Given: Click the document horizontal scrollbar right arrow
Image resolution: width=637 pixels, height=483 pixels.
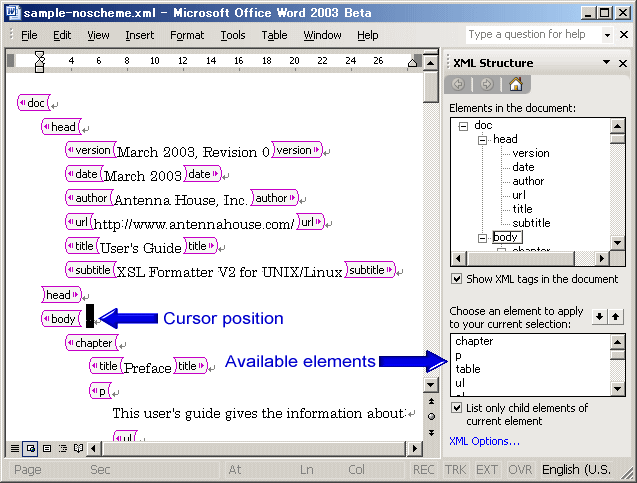Looking at the screenshot, I should point(414,448).
